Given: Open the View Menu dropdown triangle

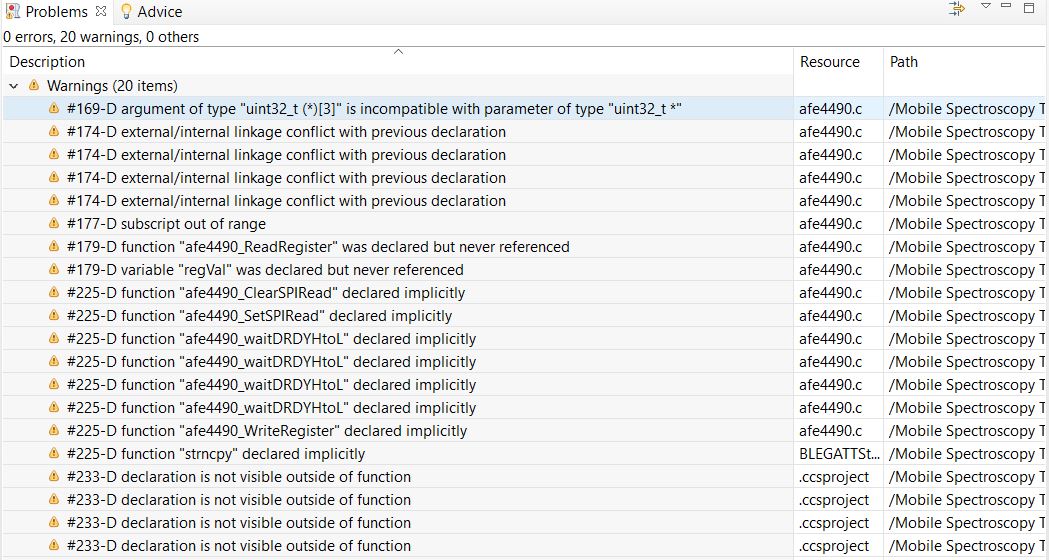Looking at the screenshot, I should [985, 8].
